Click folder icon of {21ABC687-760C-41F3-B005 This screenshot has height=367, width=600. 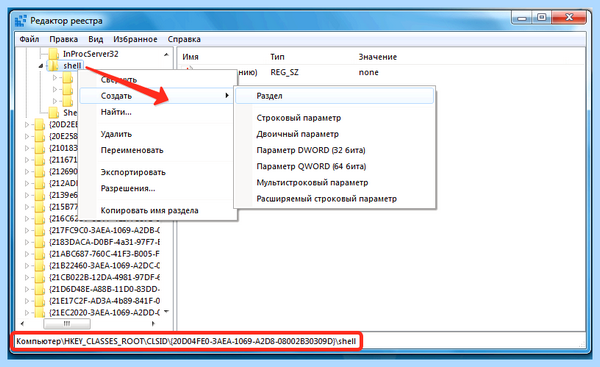pyautogui.click(x=39, y=254)
